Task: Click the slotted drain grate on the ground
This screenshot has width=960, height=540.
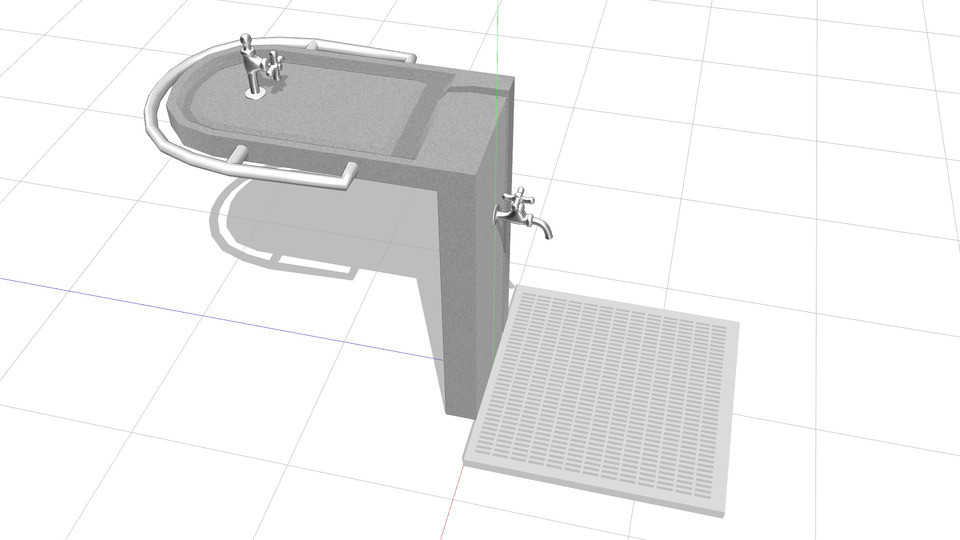Action: click(x=608, y=390)
